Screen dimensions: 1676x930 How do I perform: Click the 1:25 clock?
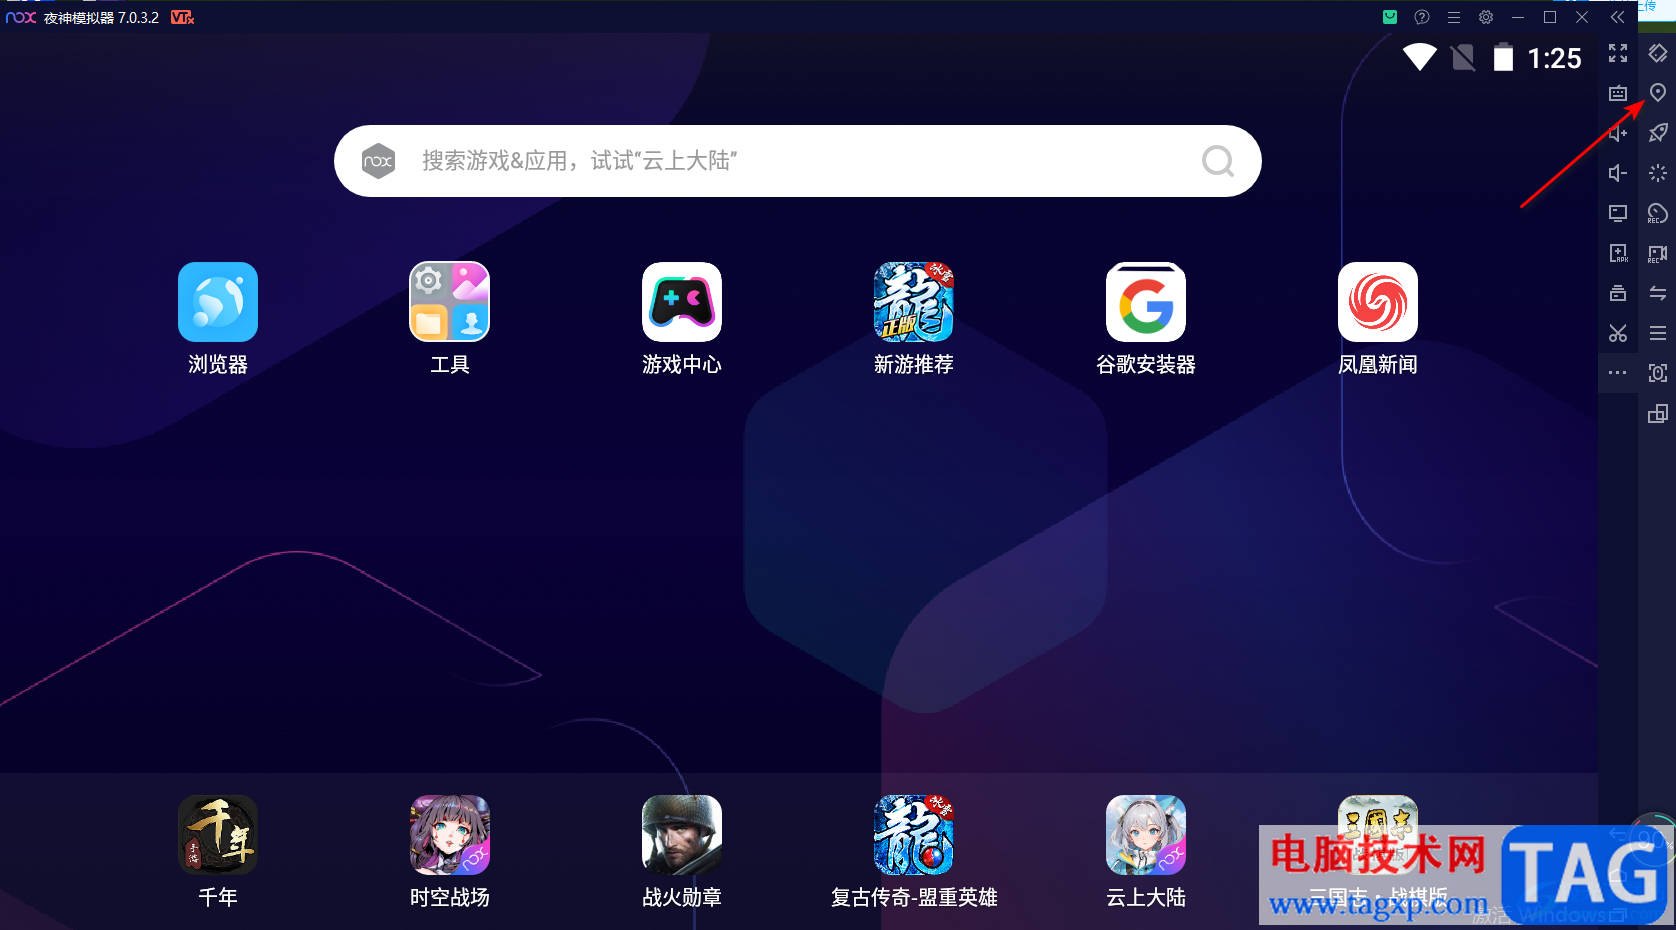coord(1555,58)
